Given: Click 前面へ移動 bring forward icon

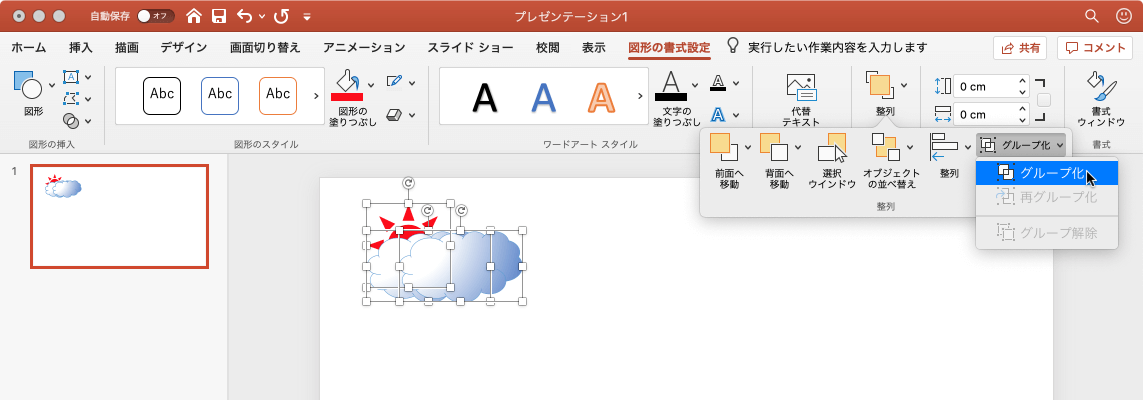Looking at the screenshot, I should [725, 146].
